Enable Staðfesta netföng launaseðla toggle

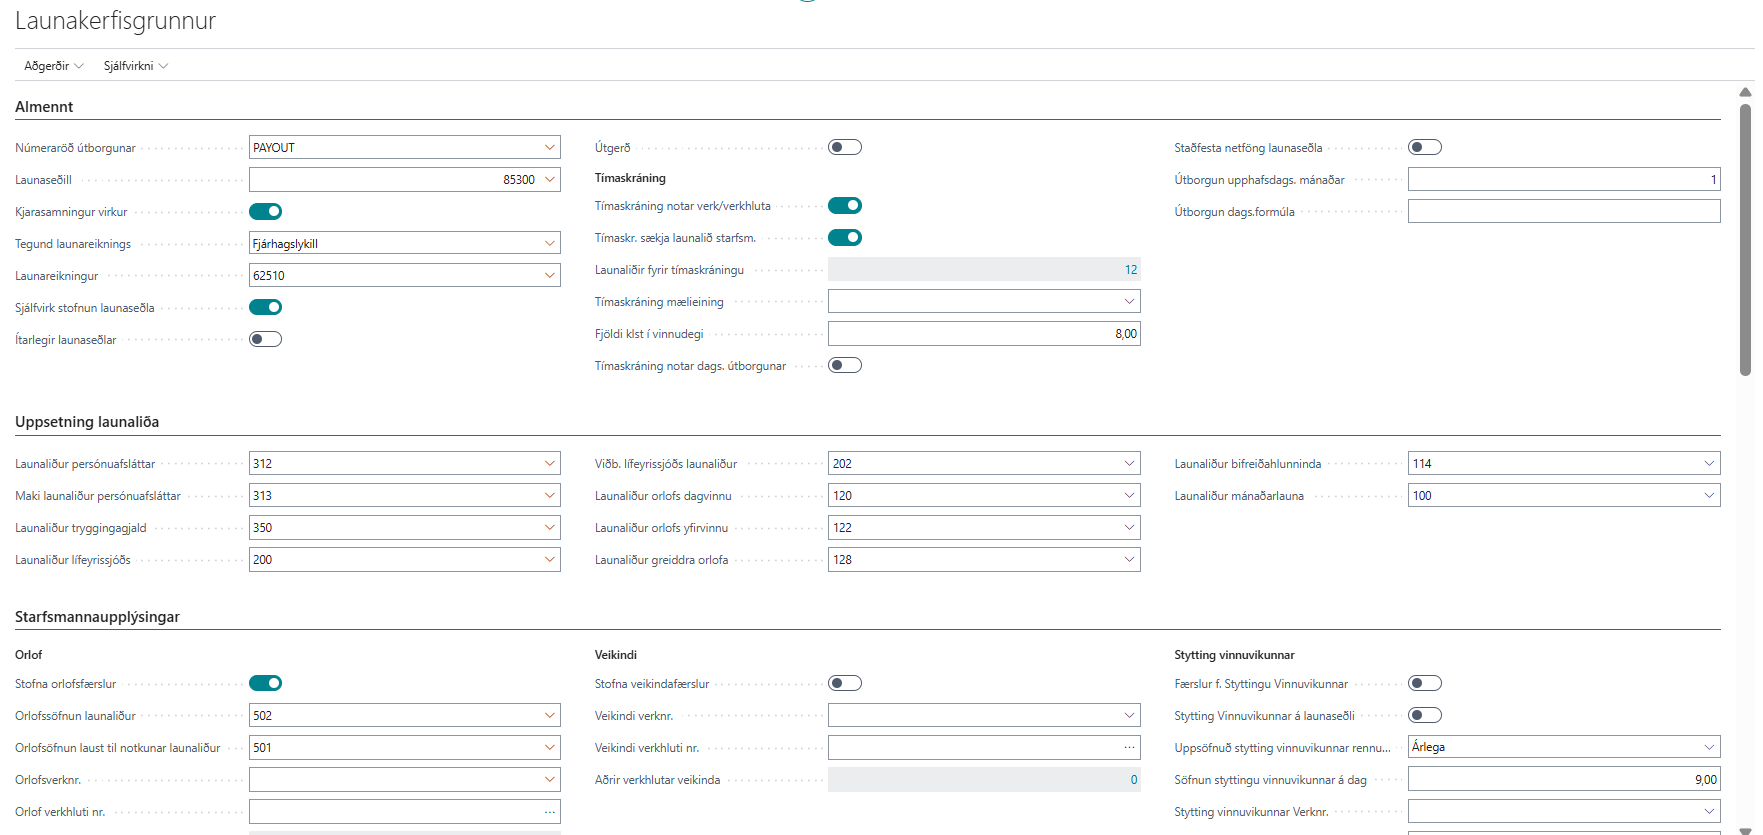coord(1424,147)
